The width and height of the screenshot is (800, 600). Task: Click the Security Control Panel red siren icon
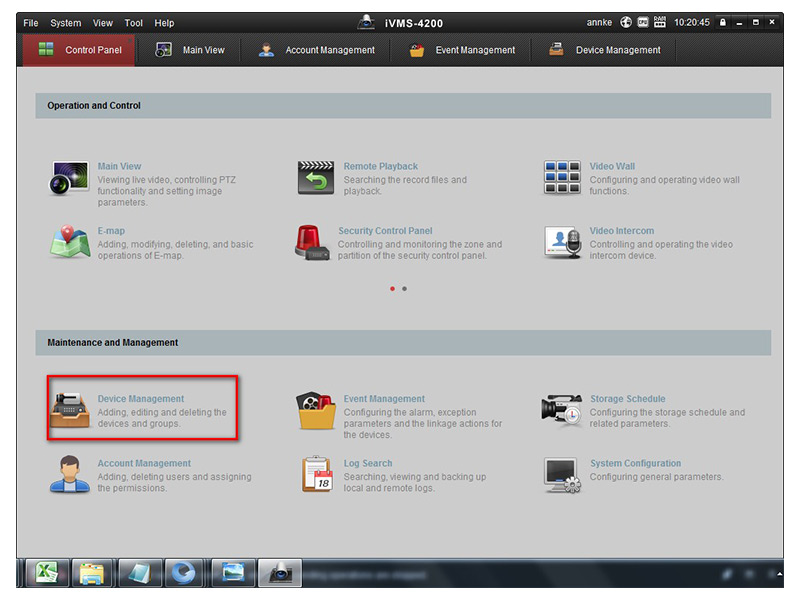(312, 243)
